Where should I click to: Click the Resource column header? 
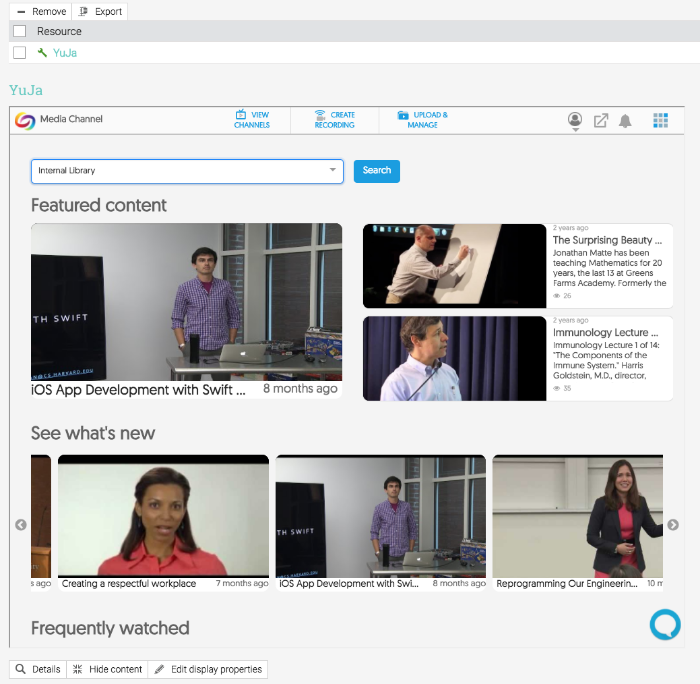59,31
